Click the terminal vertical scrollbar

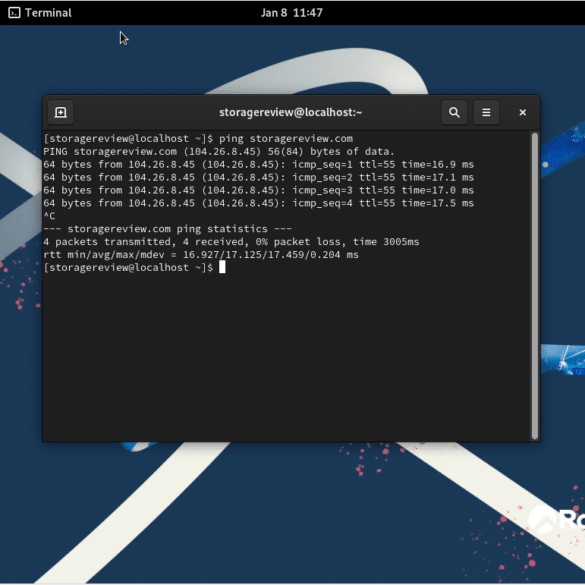(534, 286)
